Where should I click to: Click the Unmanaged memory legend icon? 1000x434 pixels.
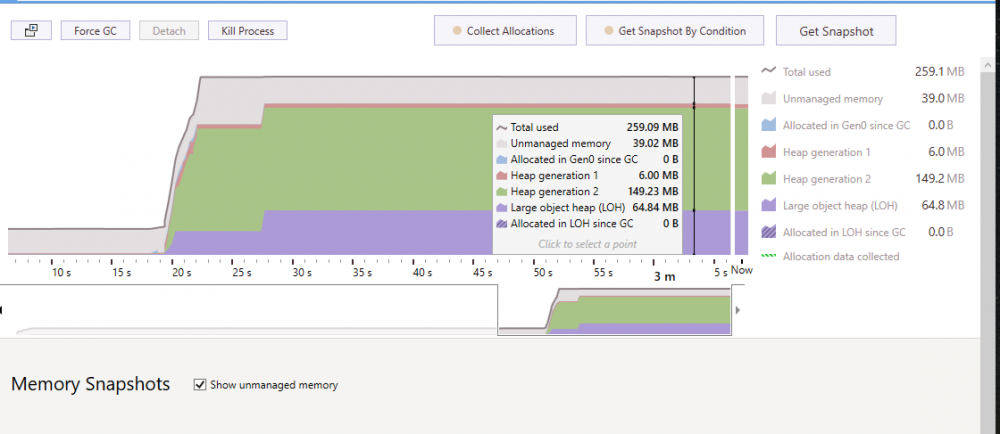click(x=768, y=99)
